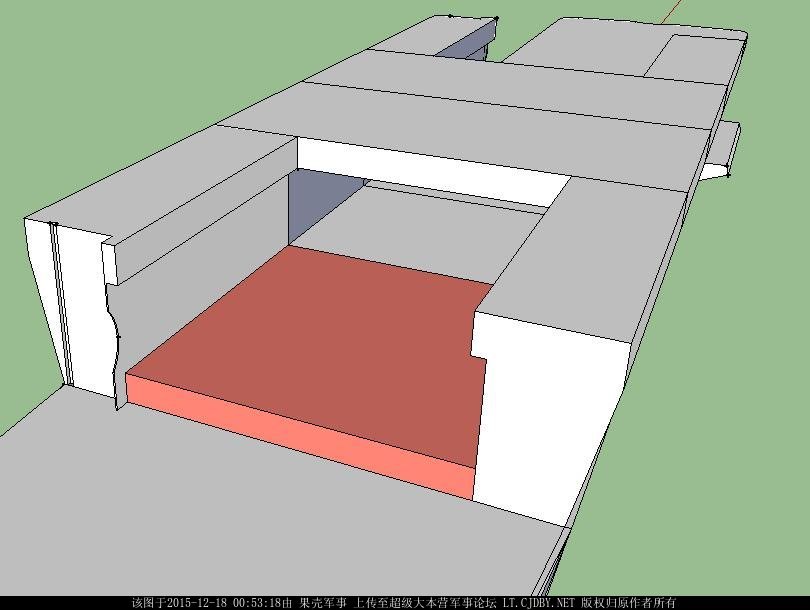Select the small protruding ledge on right side
The width and height of the screenshot is (810, 610).
[722, 148]
